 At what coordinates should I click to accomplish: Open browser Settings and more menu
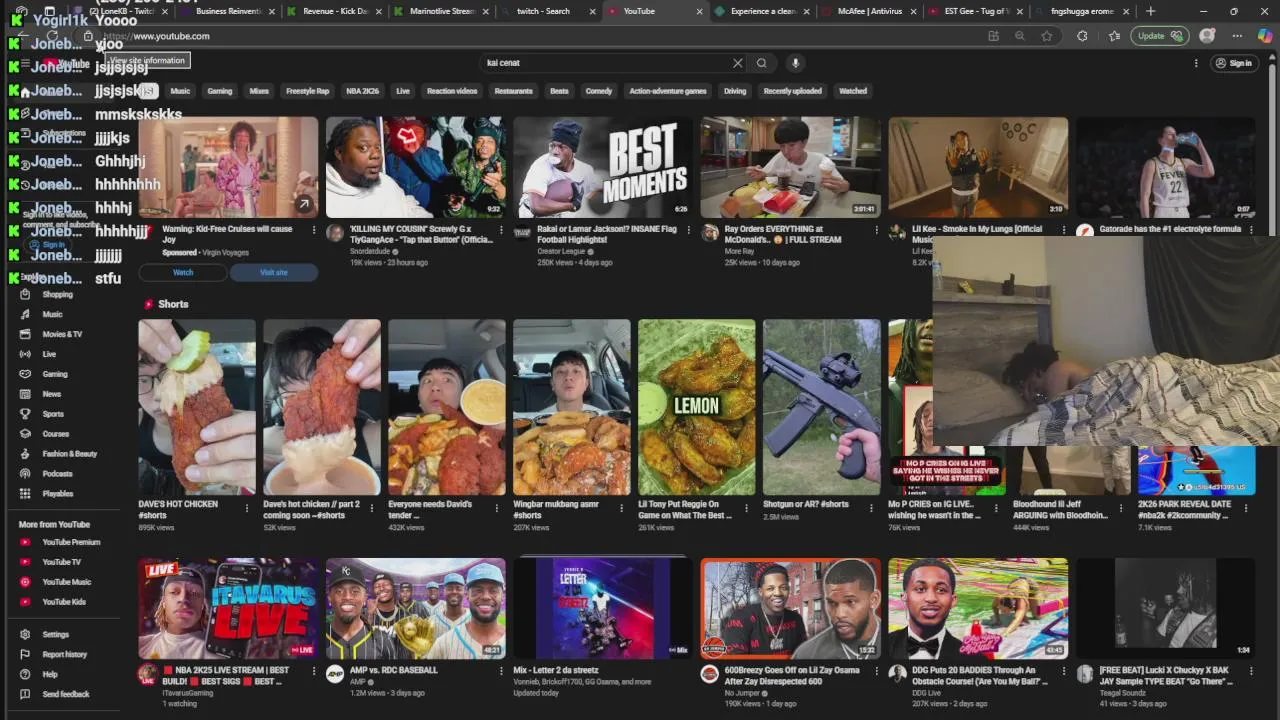(x=1237, y=36)
